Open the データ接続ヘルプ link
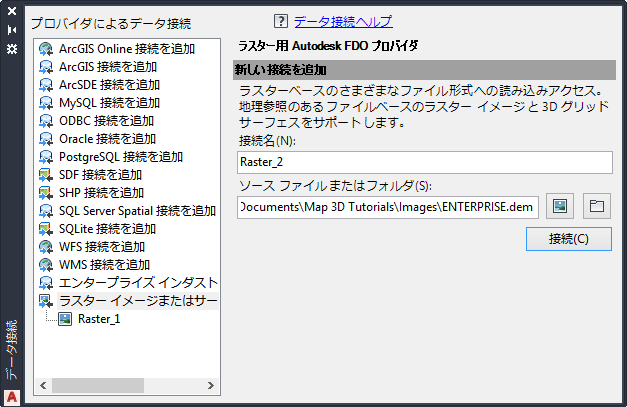Image resolution: width=627 pixels, height=407 pixels. pos(343,22)
